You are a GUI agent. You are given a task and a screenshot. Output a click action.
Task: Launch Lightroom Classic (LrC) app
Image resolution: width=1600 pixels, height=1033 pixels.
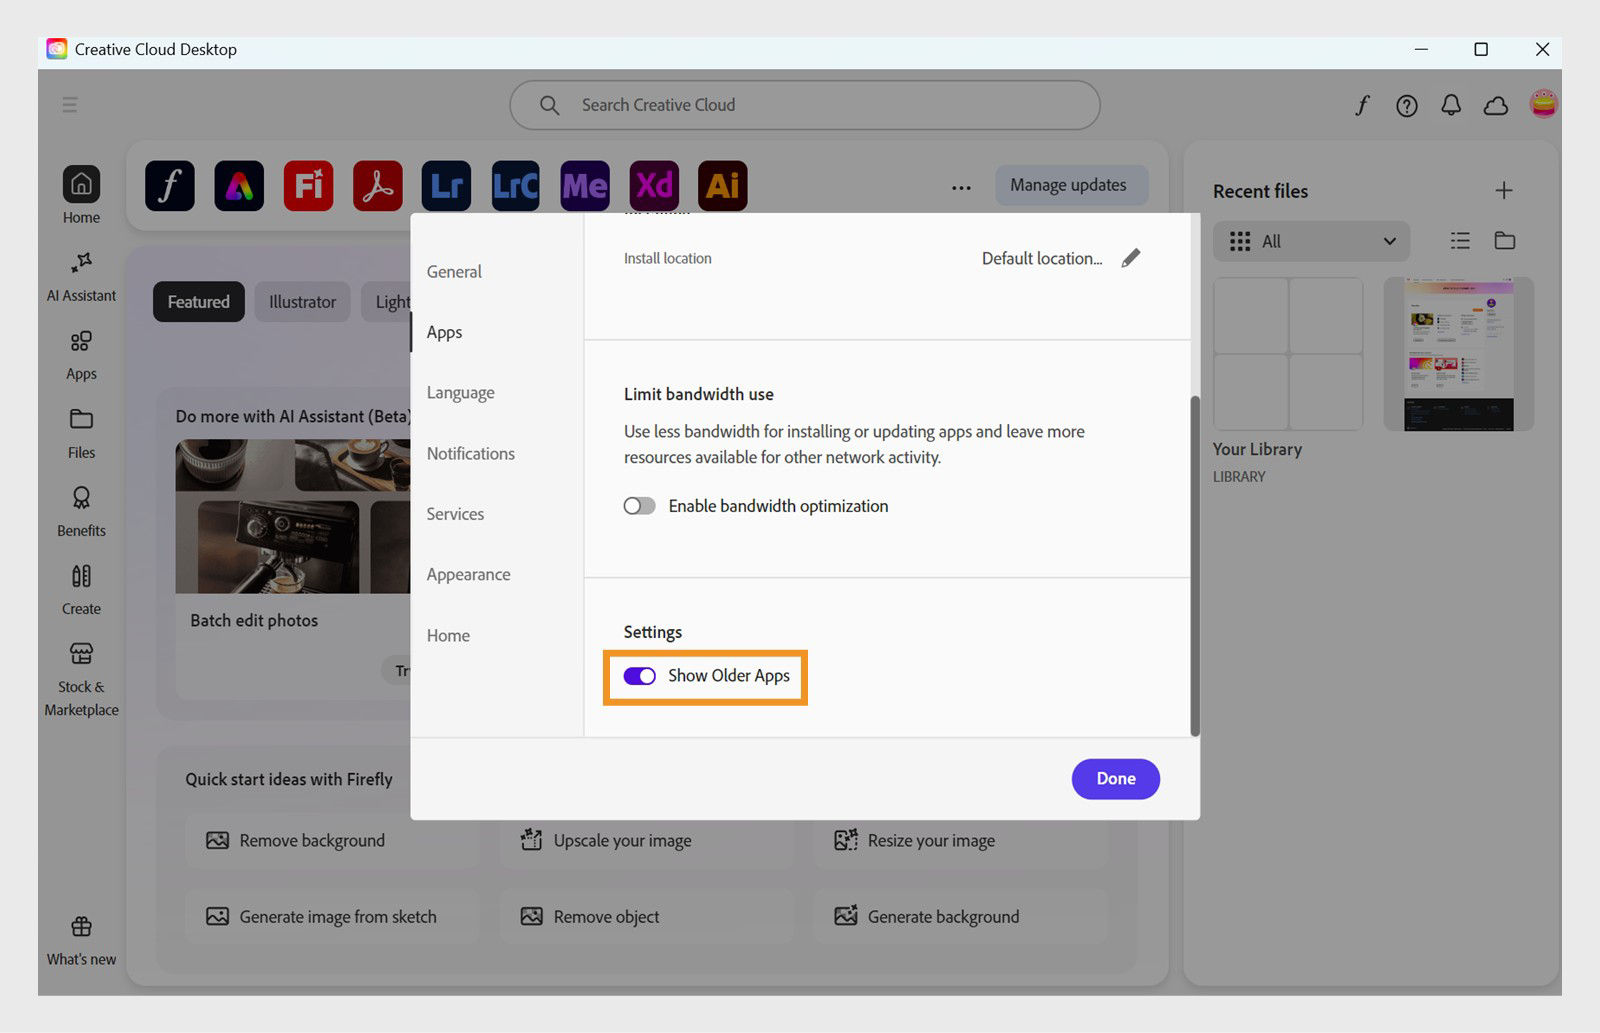(515, 185)
